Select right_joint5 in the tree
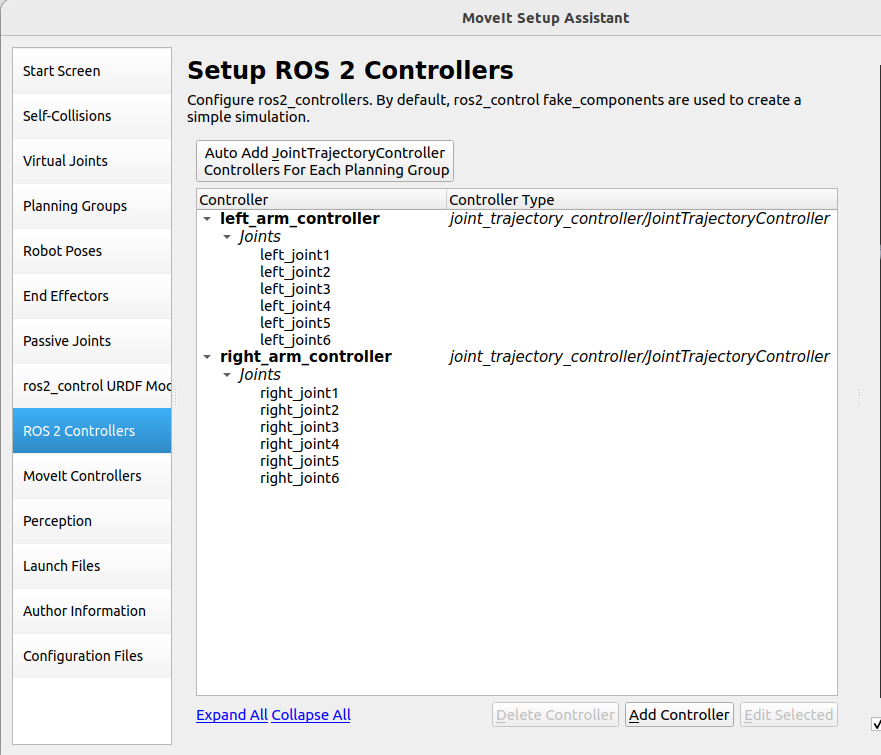The image size is (881, 755). pyautogui.click(x=299, y=461)
